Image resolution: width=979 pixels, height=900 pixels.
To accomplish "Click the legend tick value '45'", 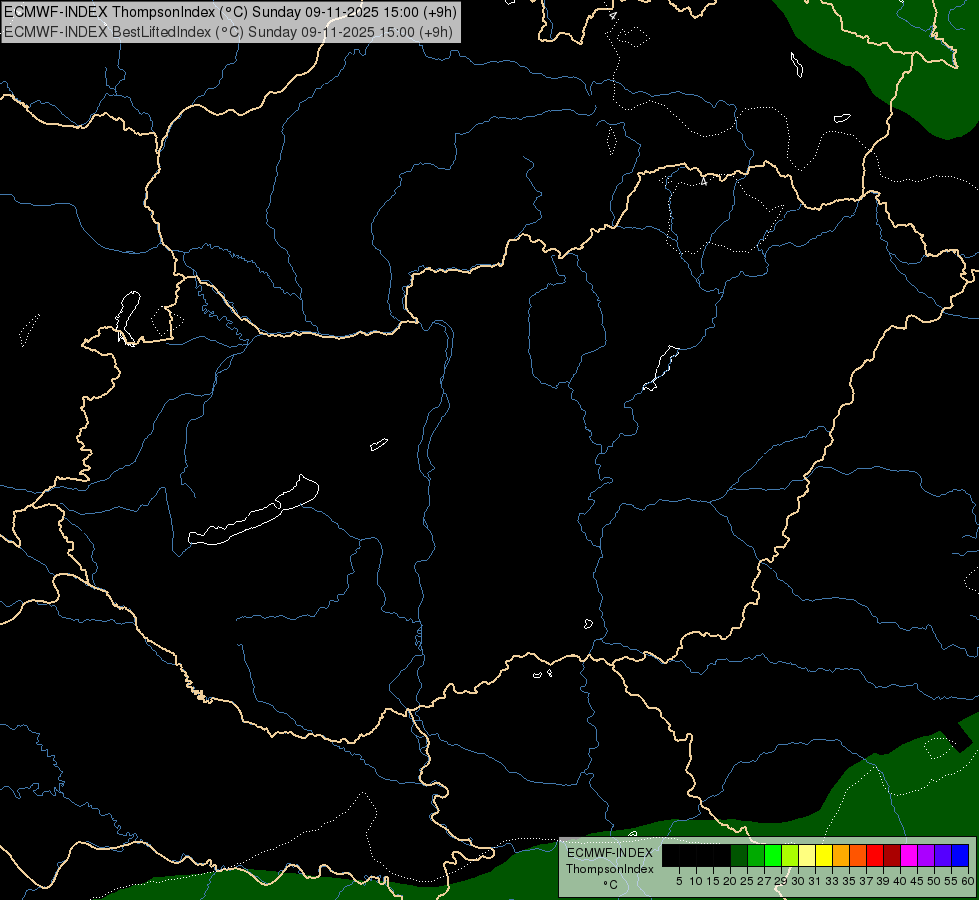I will tap(917, 881).
